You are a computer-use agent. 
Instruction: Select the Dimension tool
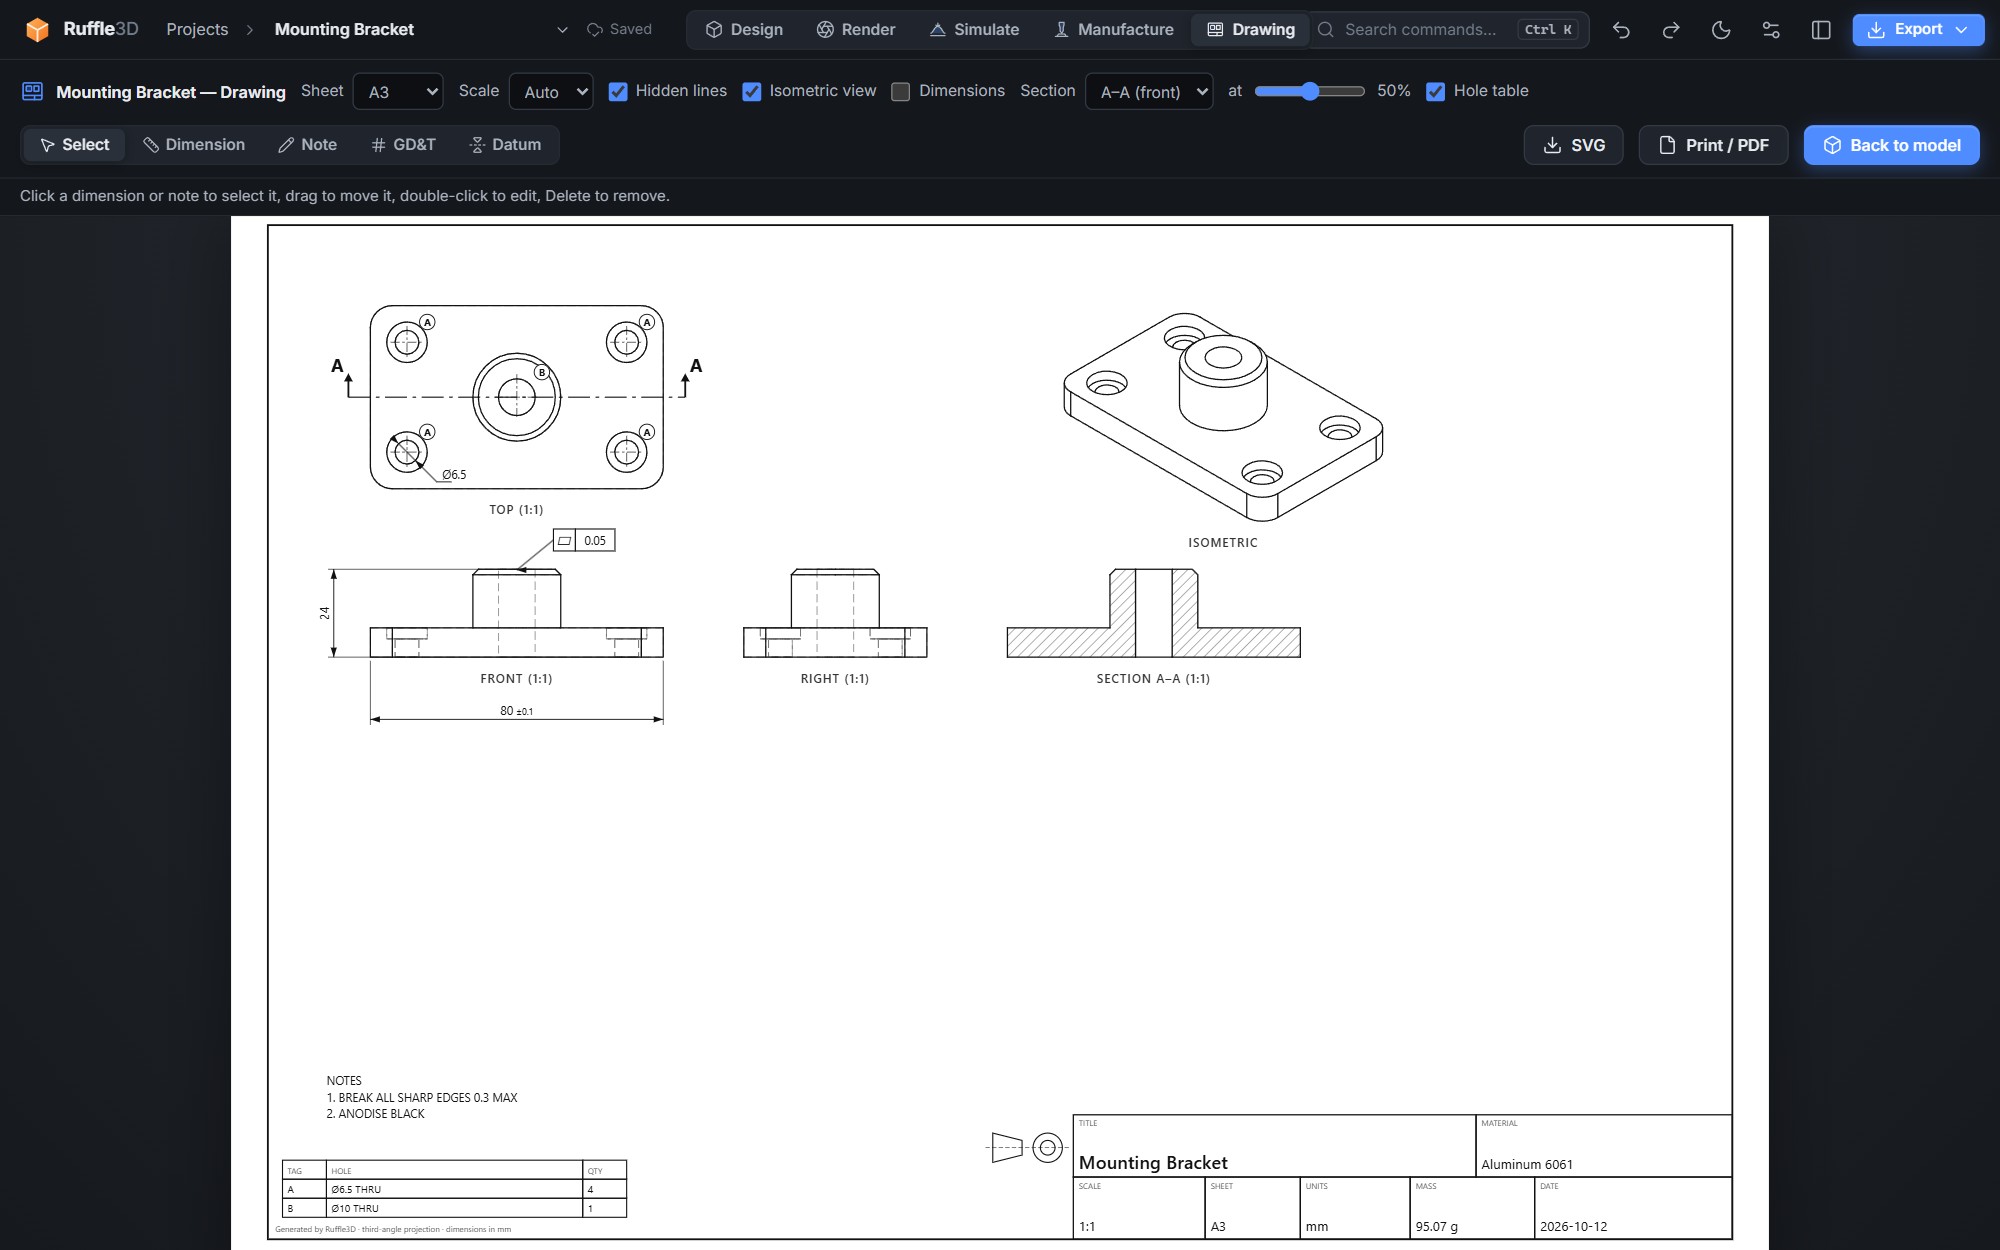[194, 145]
